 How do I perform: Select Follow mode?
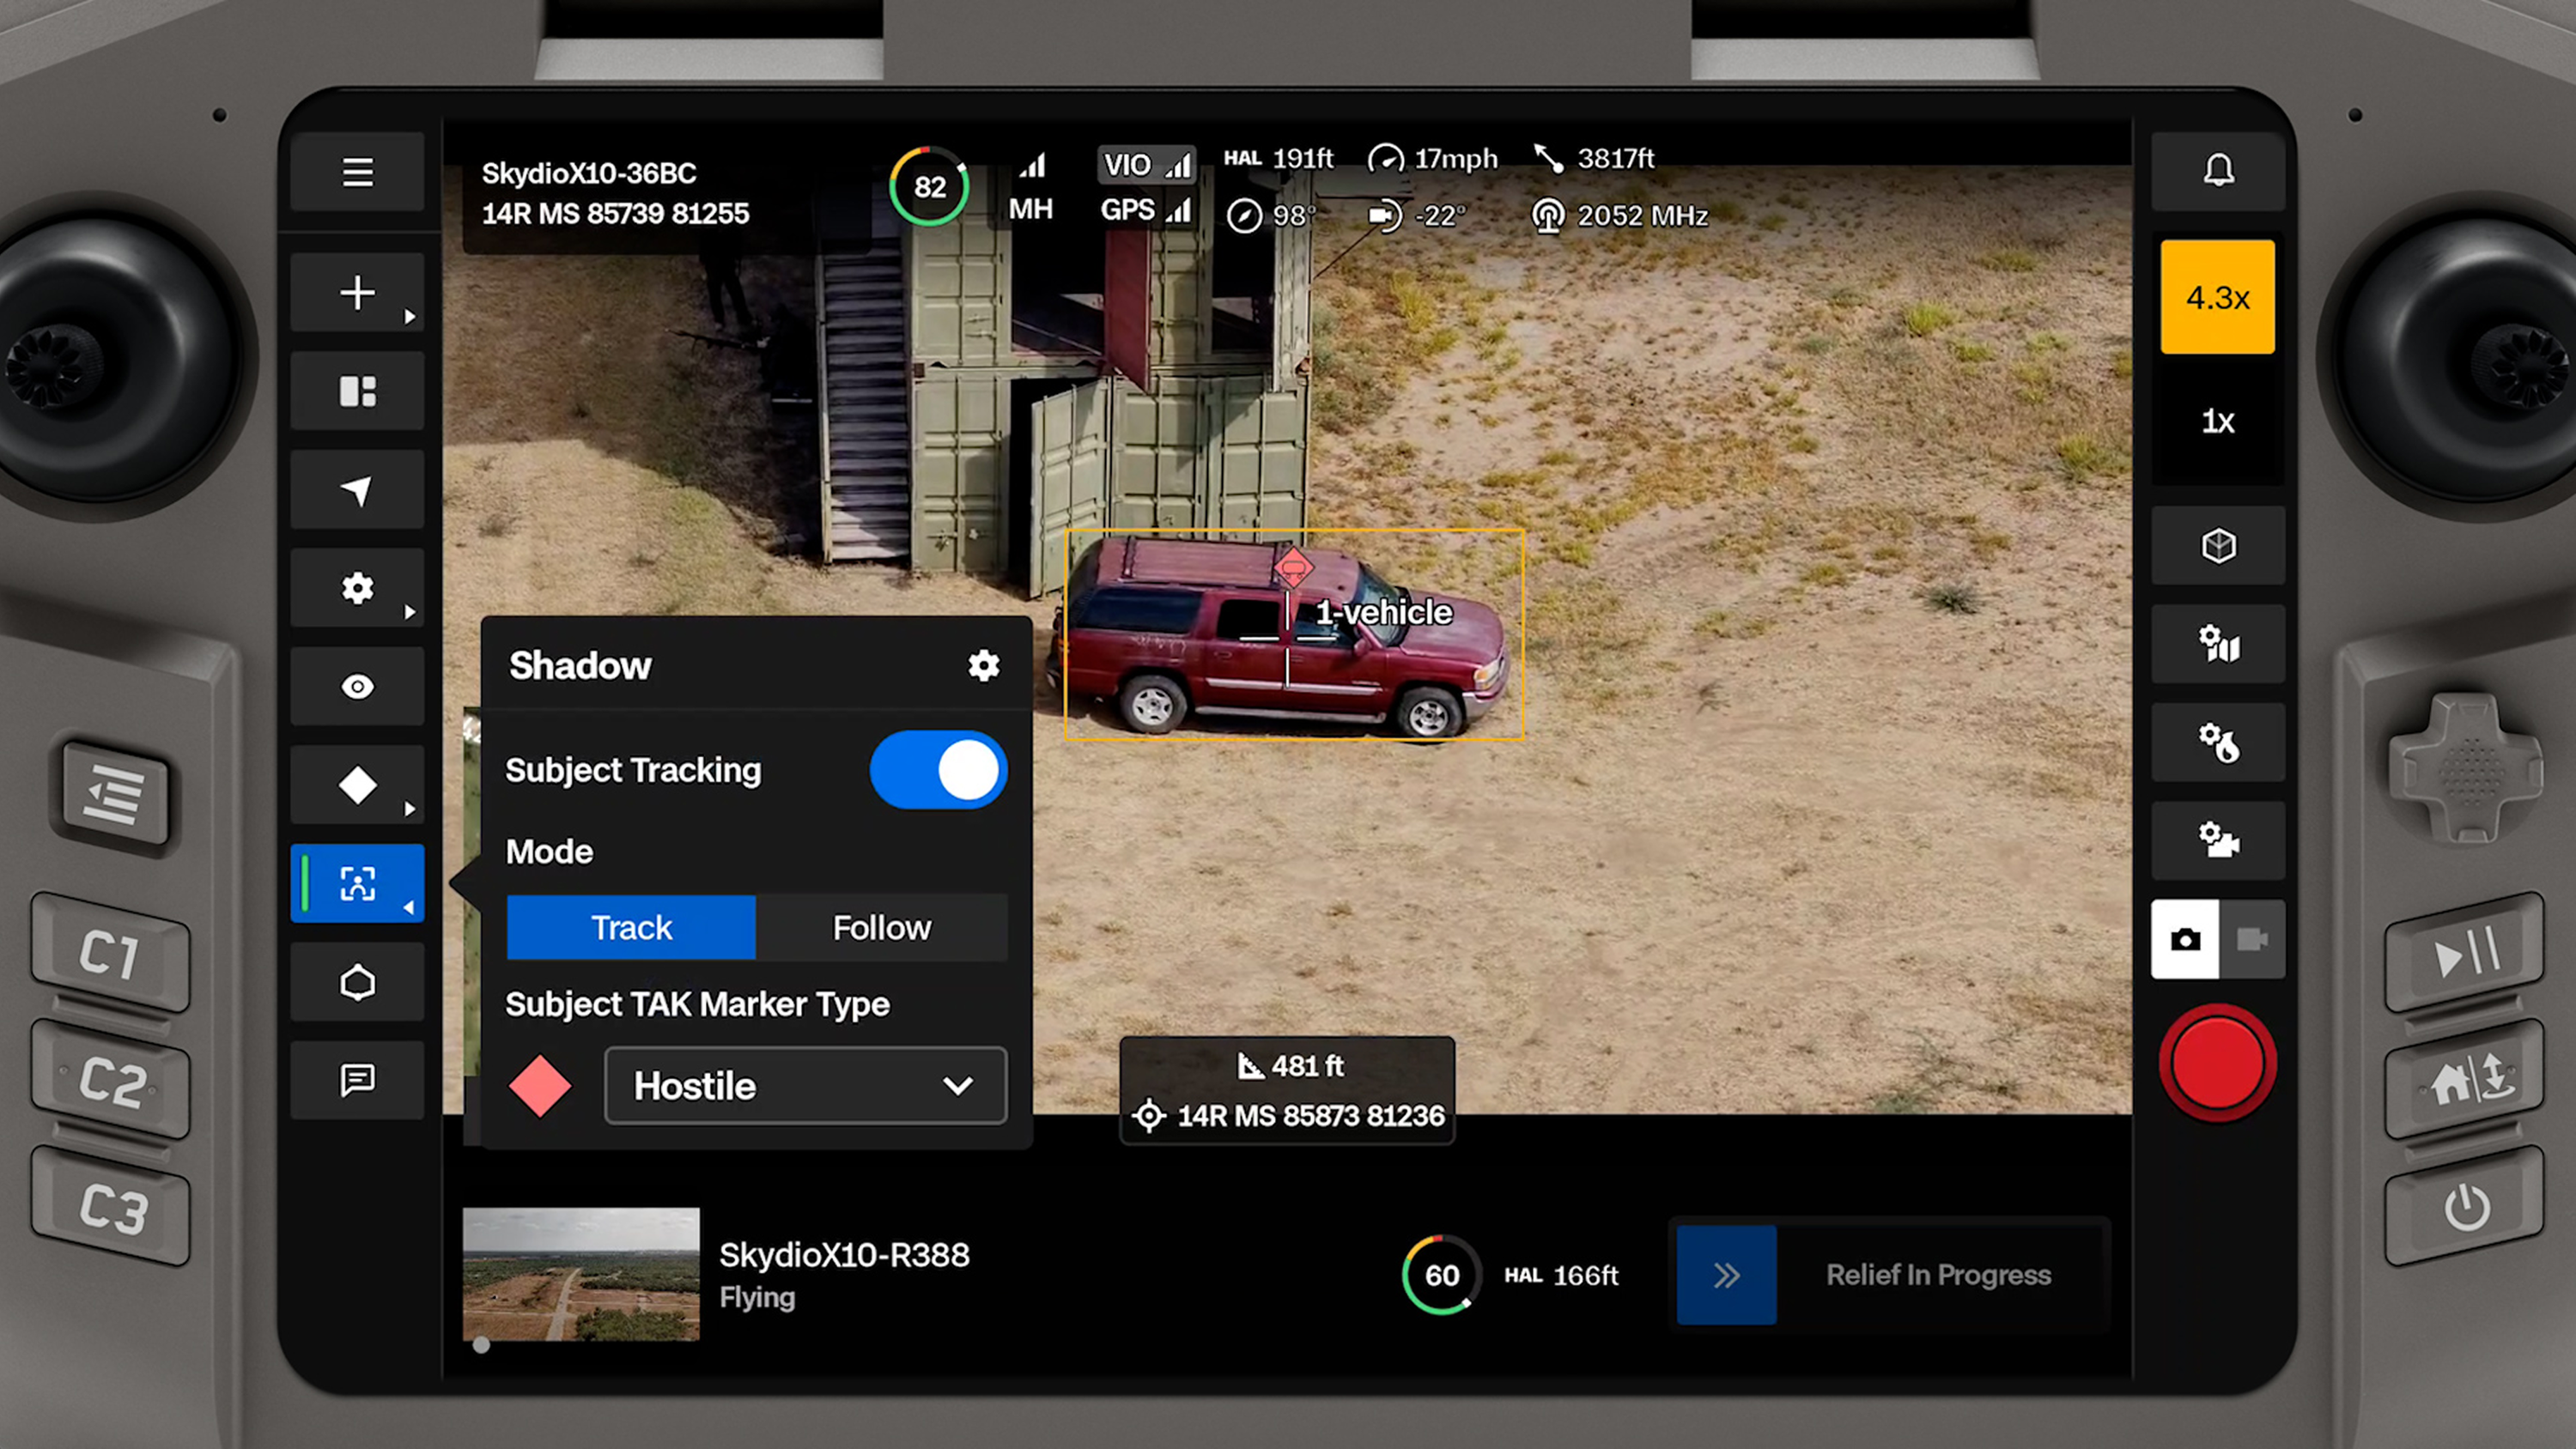tap(881, 927)
